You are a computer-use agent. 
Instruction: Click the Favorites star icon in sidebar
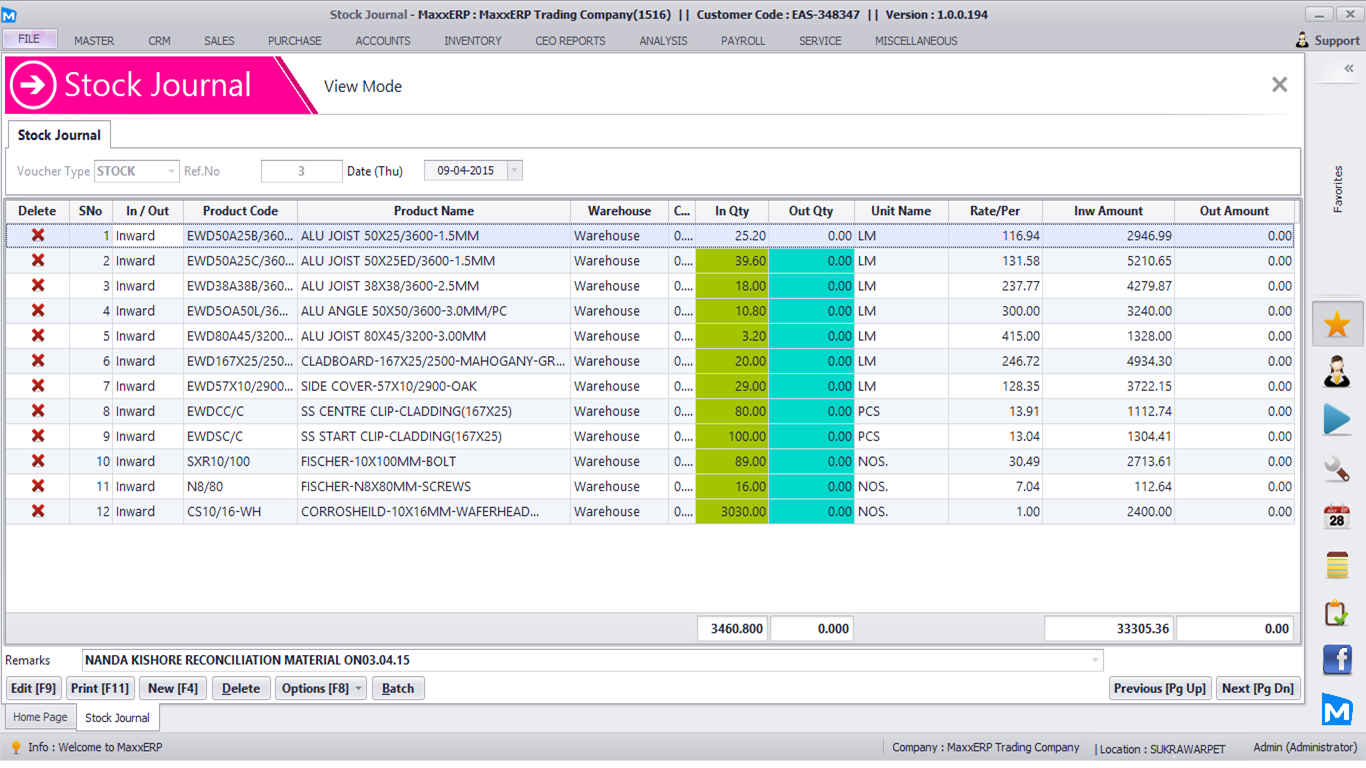pyautogui.click(x=1337, y=324)
